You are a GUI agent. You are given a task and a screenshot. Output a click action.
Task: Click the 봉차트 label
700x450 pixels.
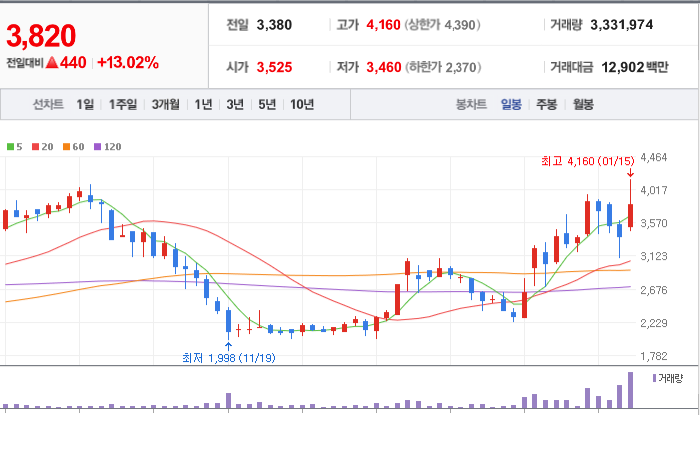click(471, 104)
